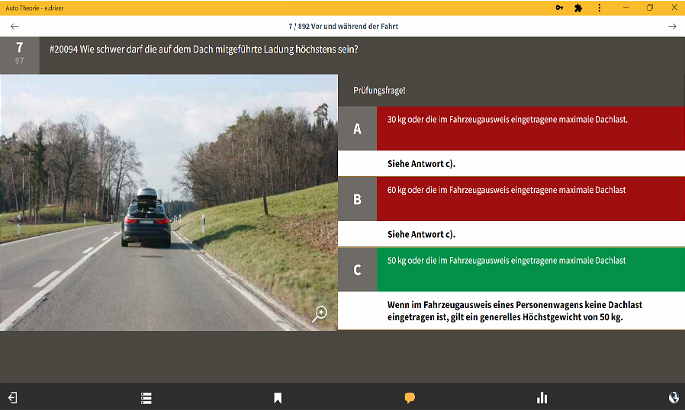Click the 'Auto Theorie - e.driver' window title
This screenshot has height=411, width=685.
click(x=35, y=8)
